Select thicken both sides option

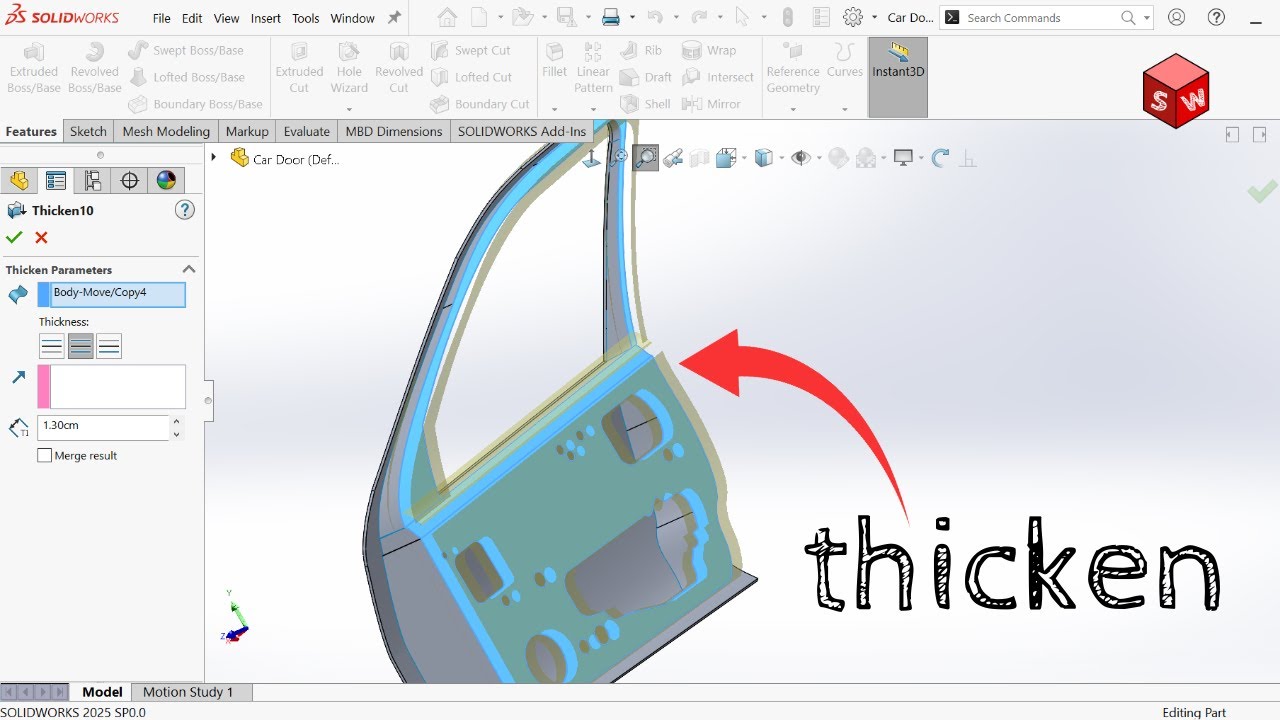pyautogui.click(x=81, y=346)
